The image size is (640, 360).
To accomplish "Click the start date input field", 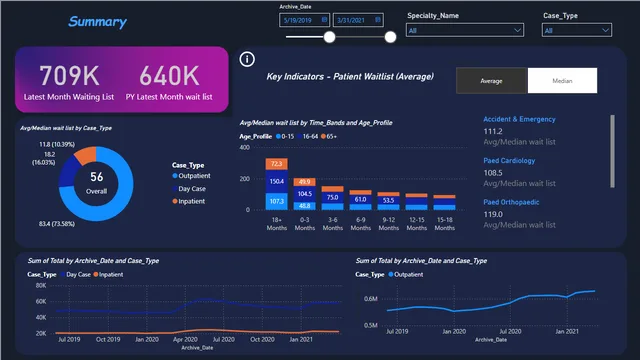I will [304, 20].
